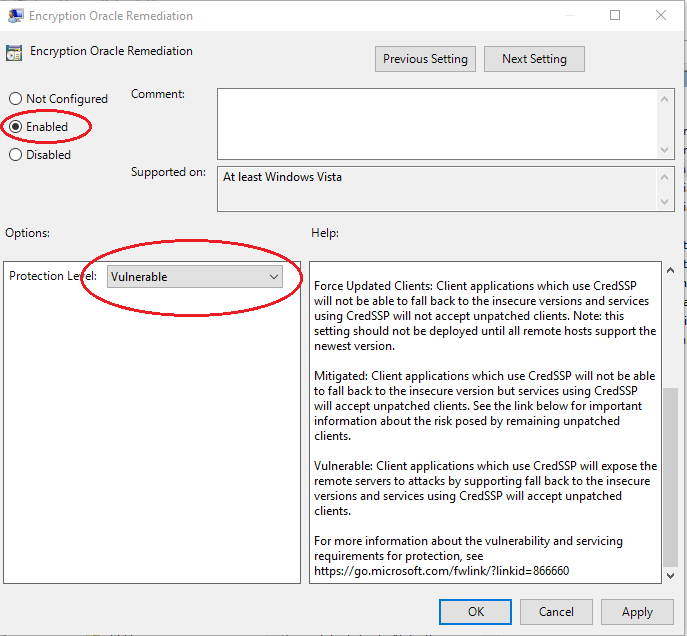This screenshot has height=636, width=687.
Task: Click inside the Comment text box
Action: [438, 124]
